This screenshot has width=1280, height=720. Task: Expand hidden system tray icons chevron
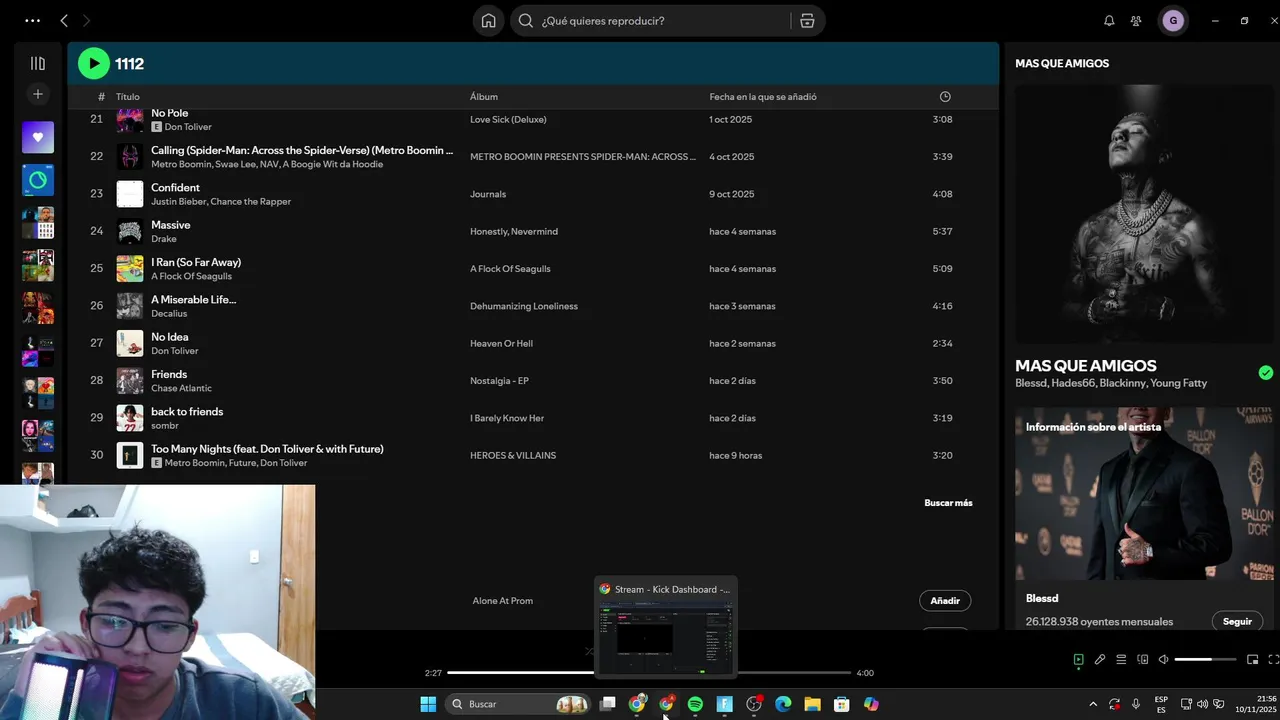pyautogui.click(x=1093, y=704)
